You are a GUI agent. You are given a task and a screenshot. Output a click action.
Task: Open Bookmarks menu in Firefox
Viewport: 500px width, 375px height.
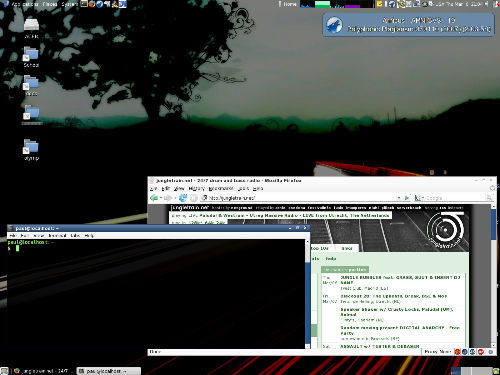(221, 188)
